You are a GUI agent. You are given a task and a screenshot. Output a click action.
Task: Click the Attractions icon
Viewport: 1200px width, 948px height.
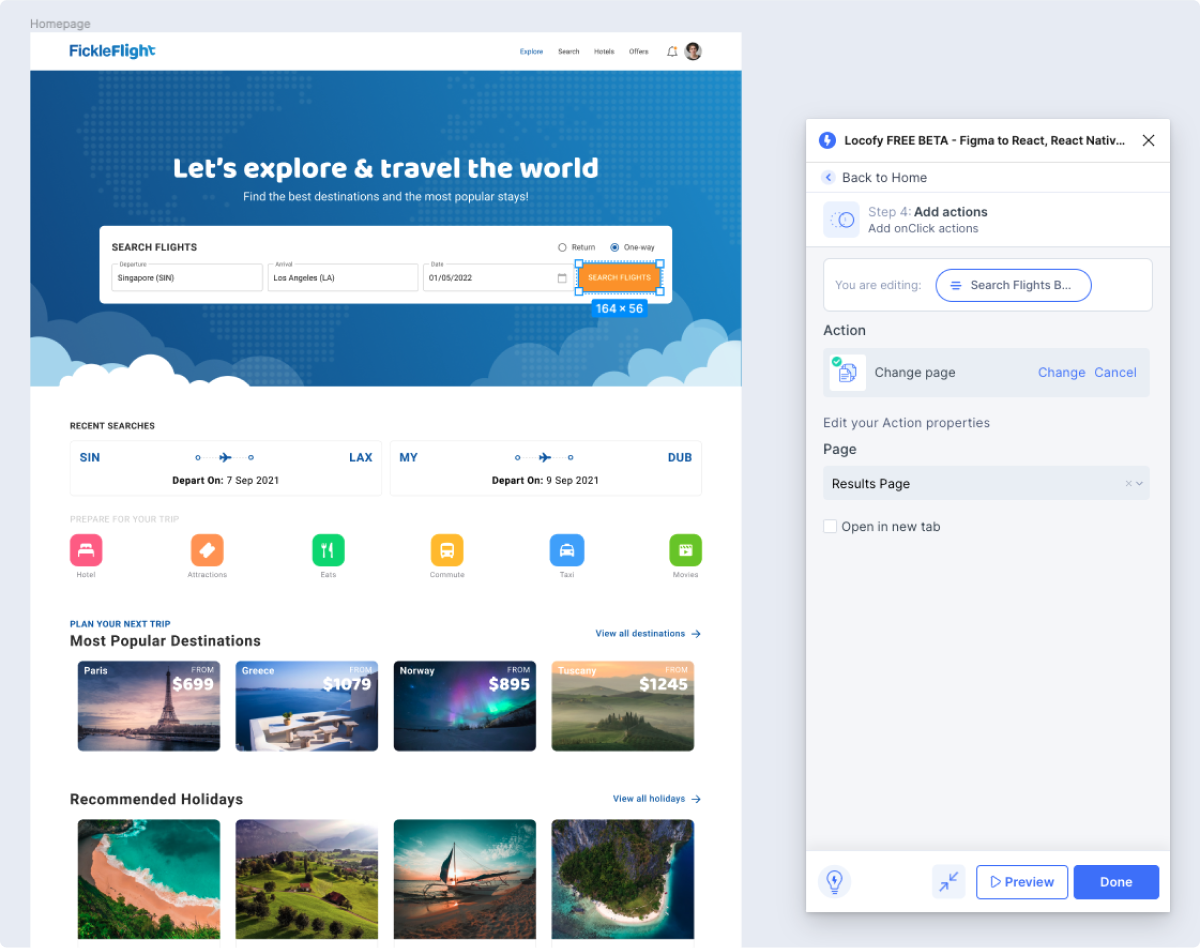pos(207,549)
